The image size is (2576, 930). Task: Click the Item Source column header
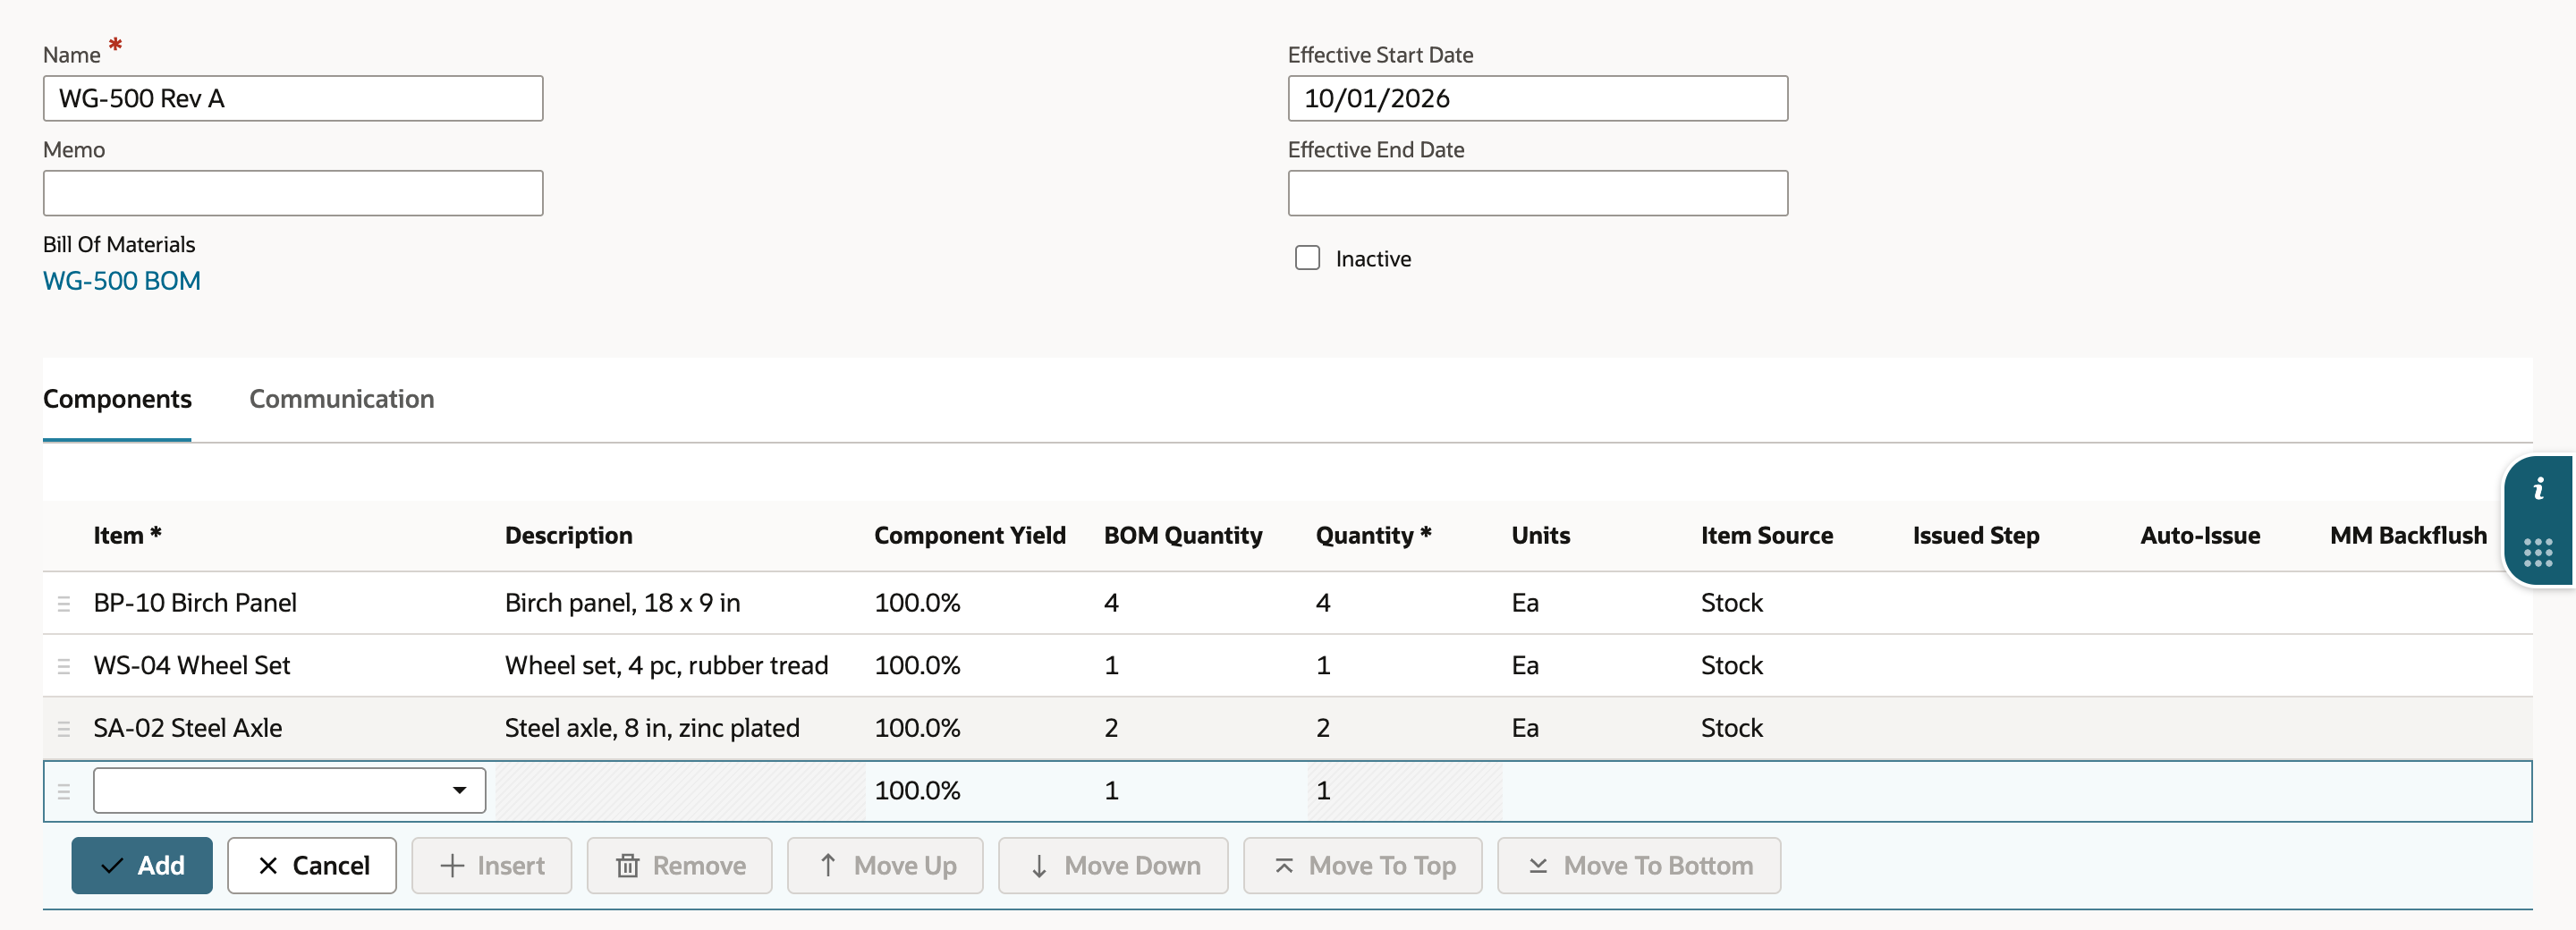tap(1767, 536)
